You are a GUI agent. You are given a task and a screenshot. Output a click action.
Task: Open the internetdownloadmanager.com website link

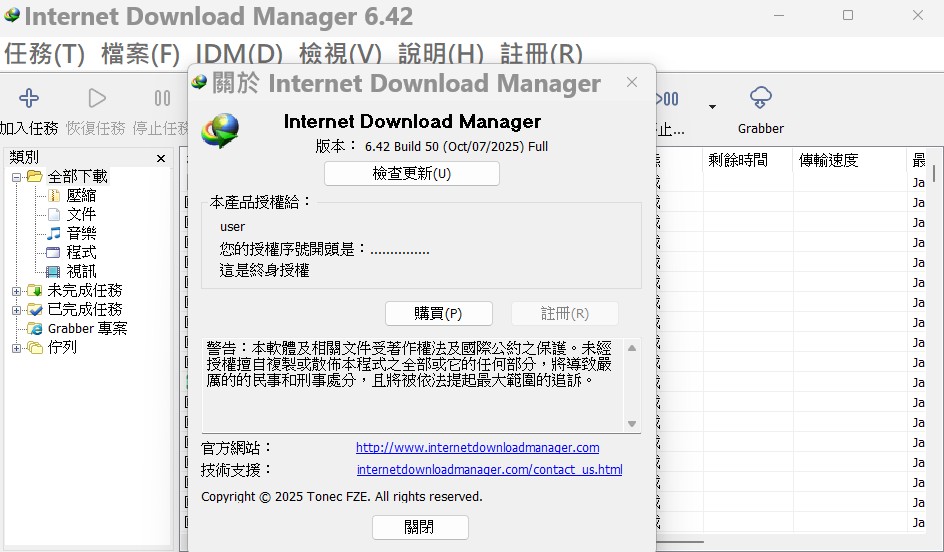(x=477, y=447)
